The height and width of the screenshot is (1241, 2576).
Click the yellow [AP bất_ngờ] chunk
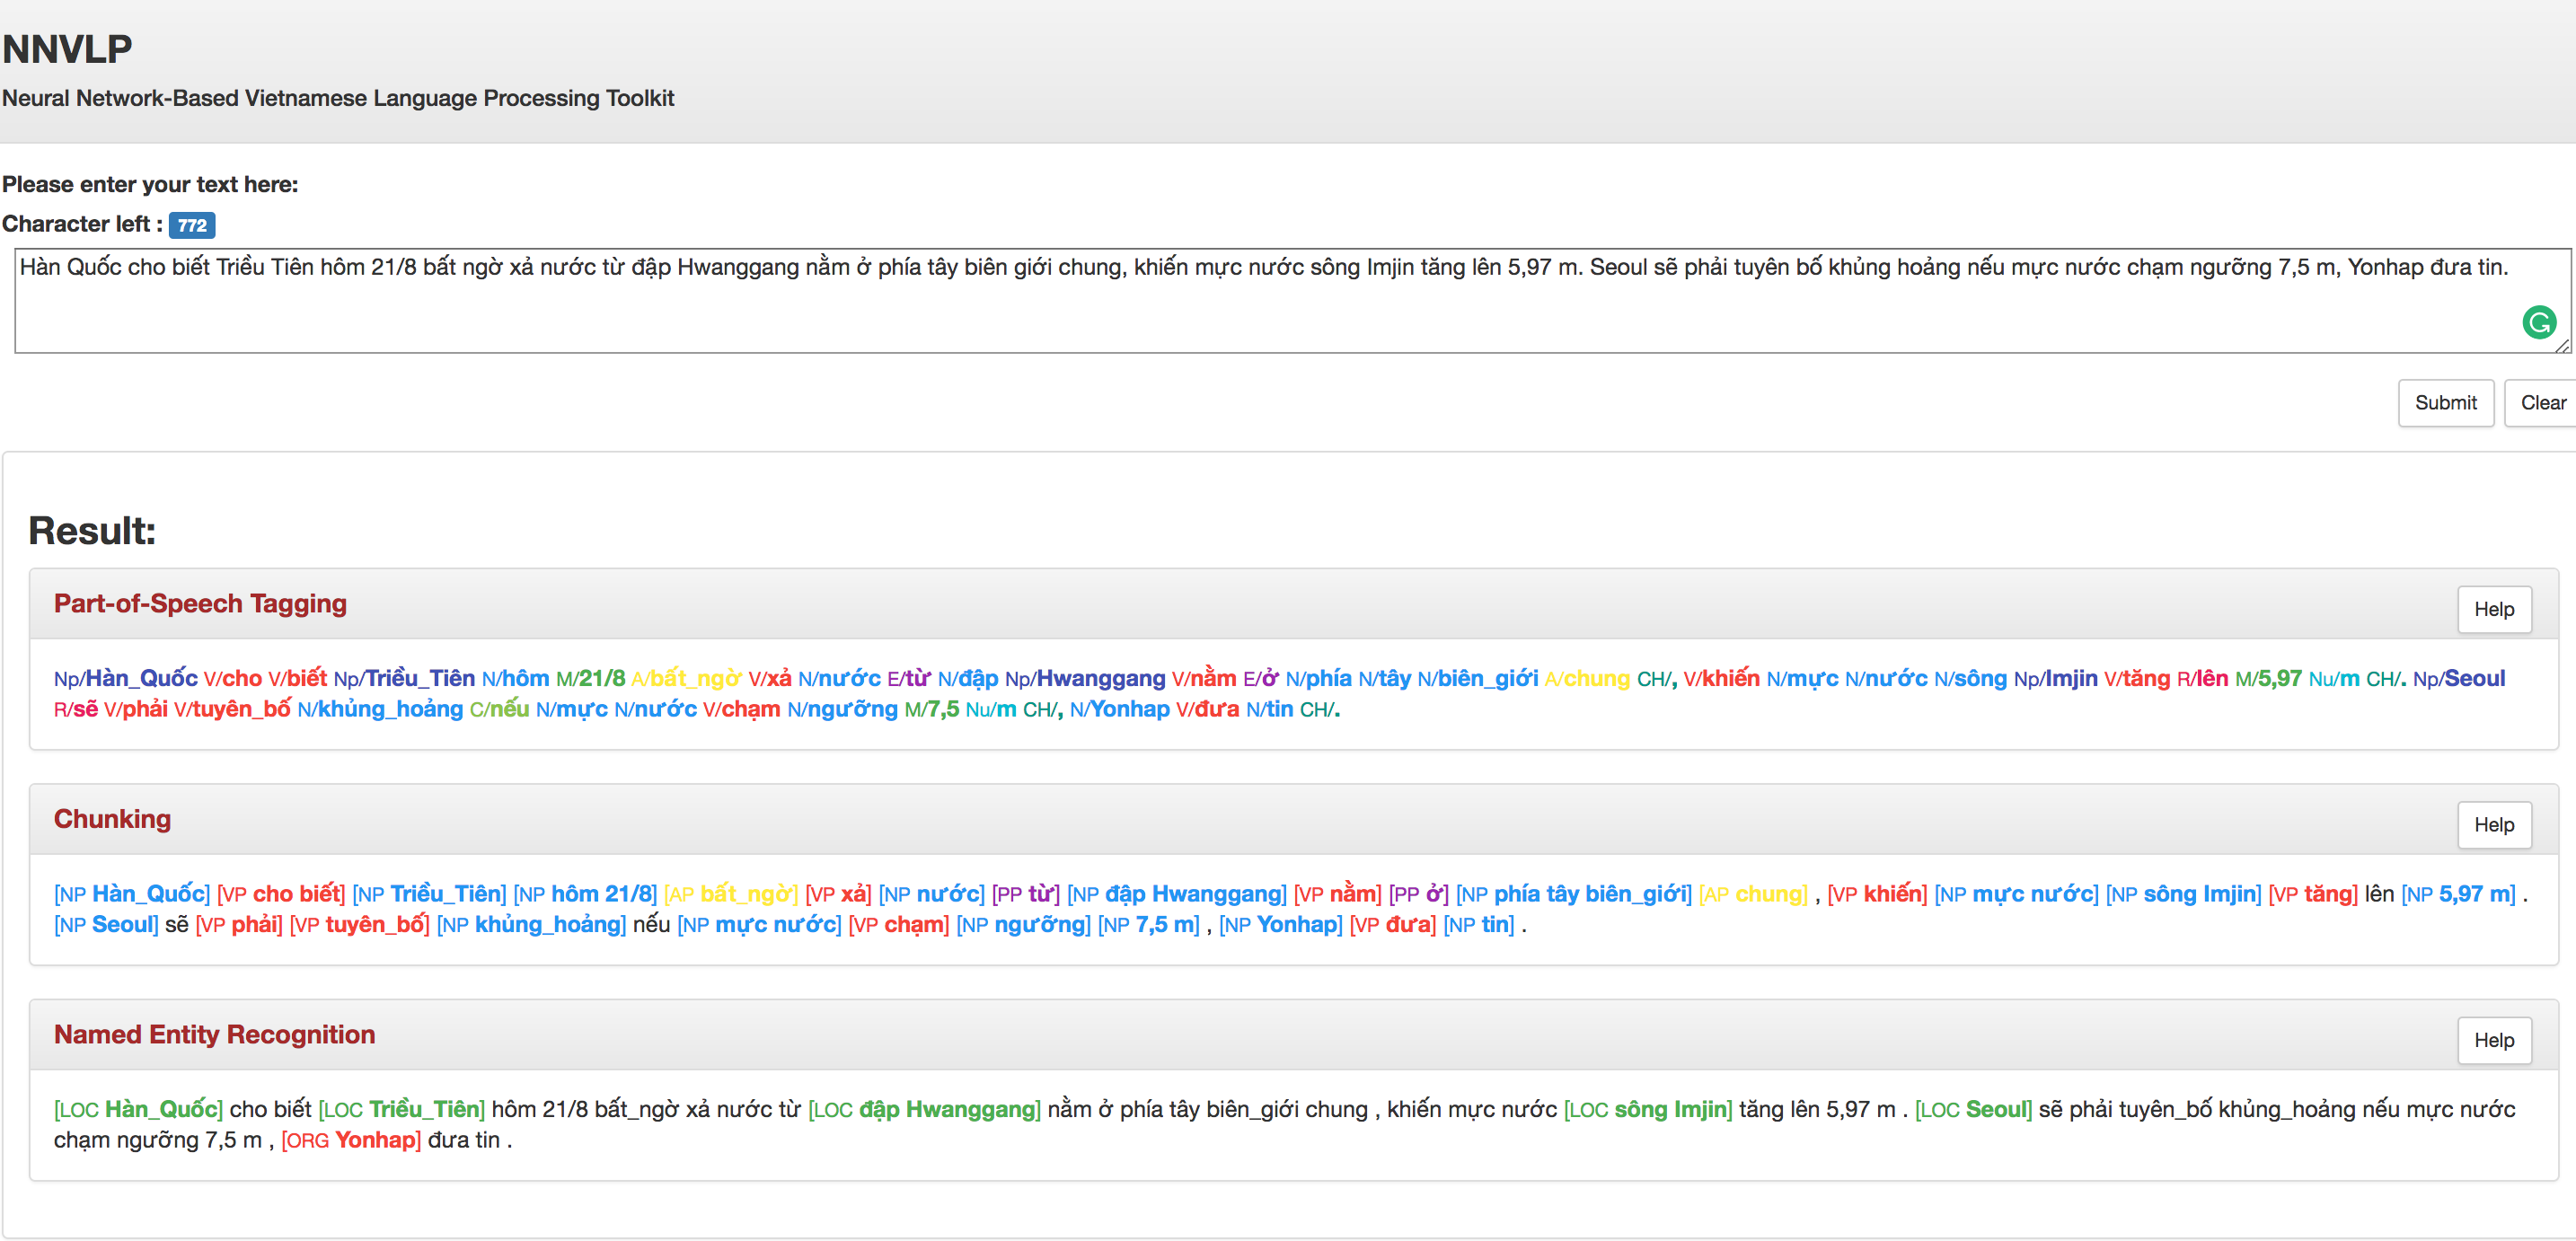731,893
